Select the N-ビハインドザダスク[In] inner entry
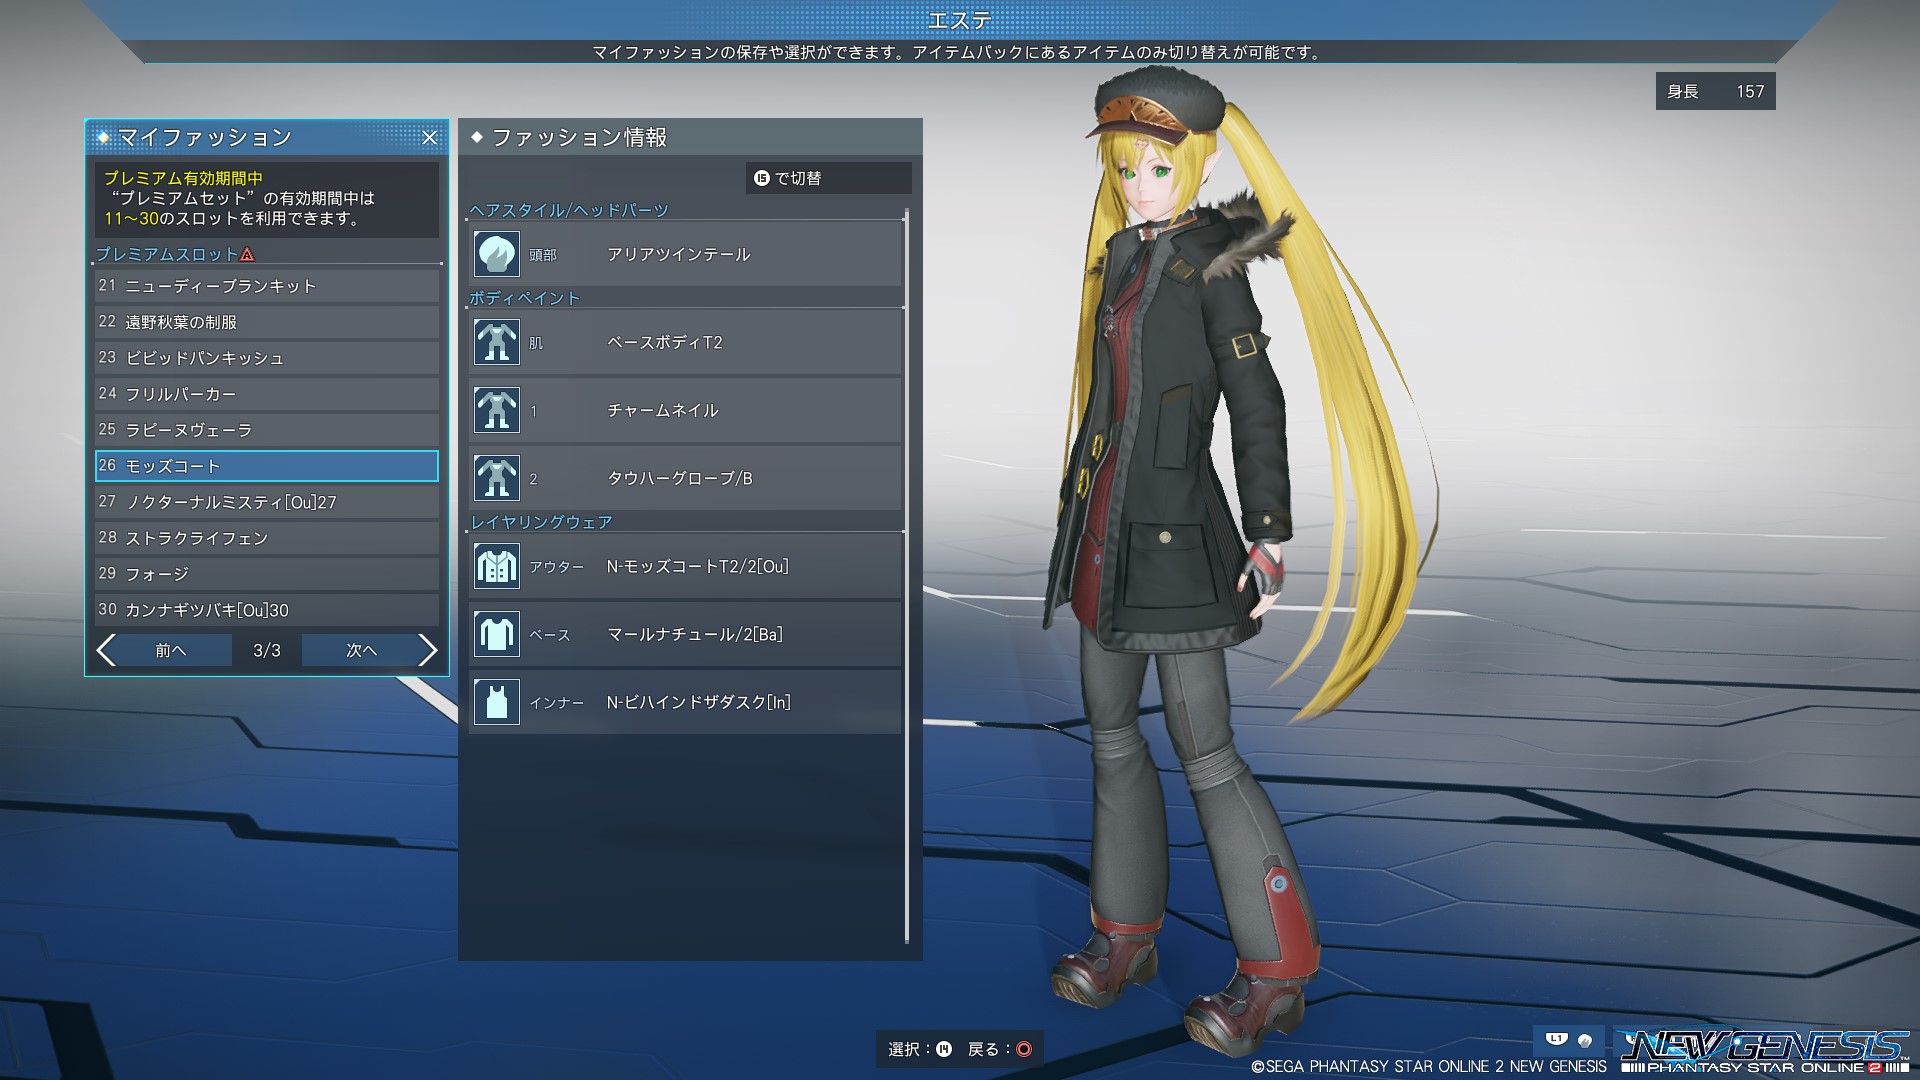The width and height of the screenshot is (1920, 1080). pyautogui.click(x=687, y=702)
